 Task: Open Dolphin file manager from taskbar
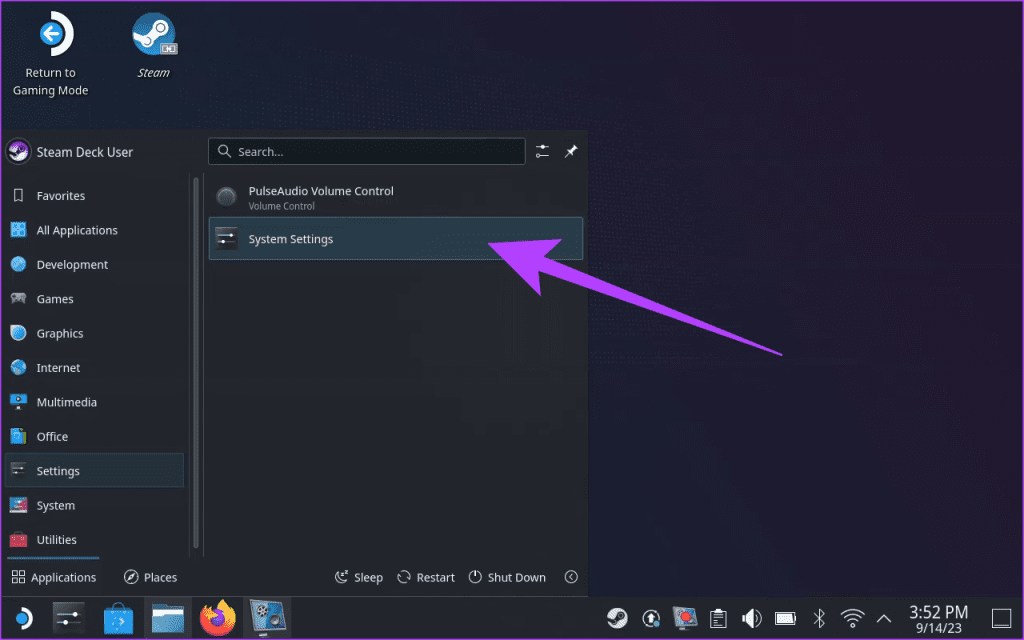click(x=168, y=618)
